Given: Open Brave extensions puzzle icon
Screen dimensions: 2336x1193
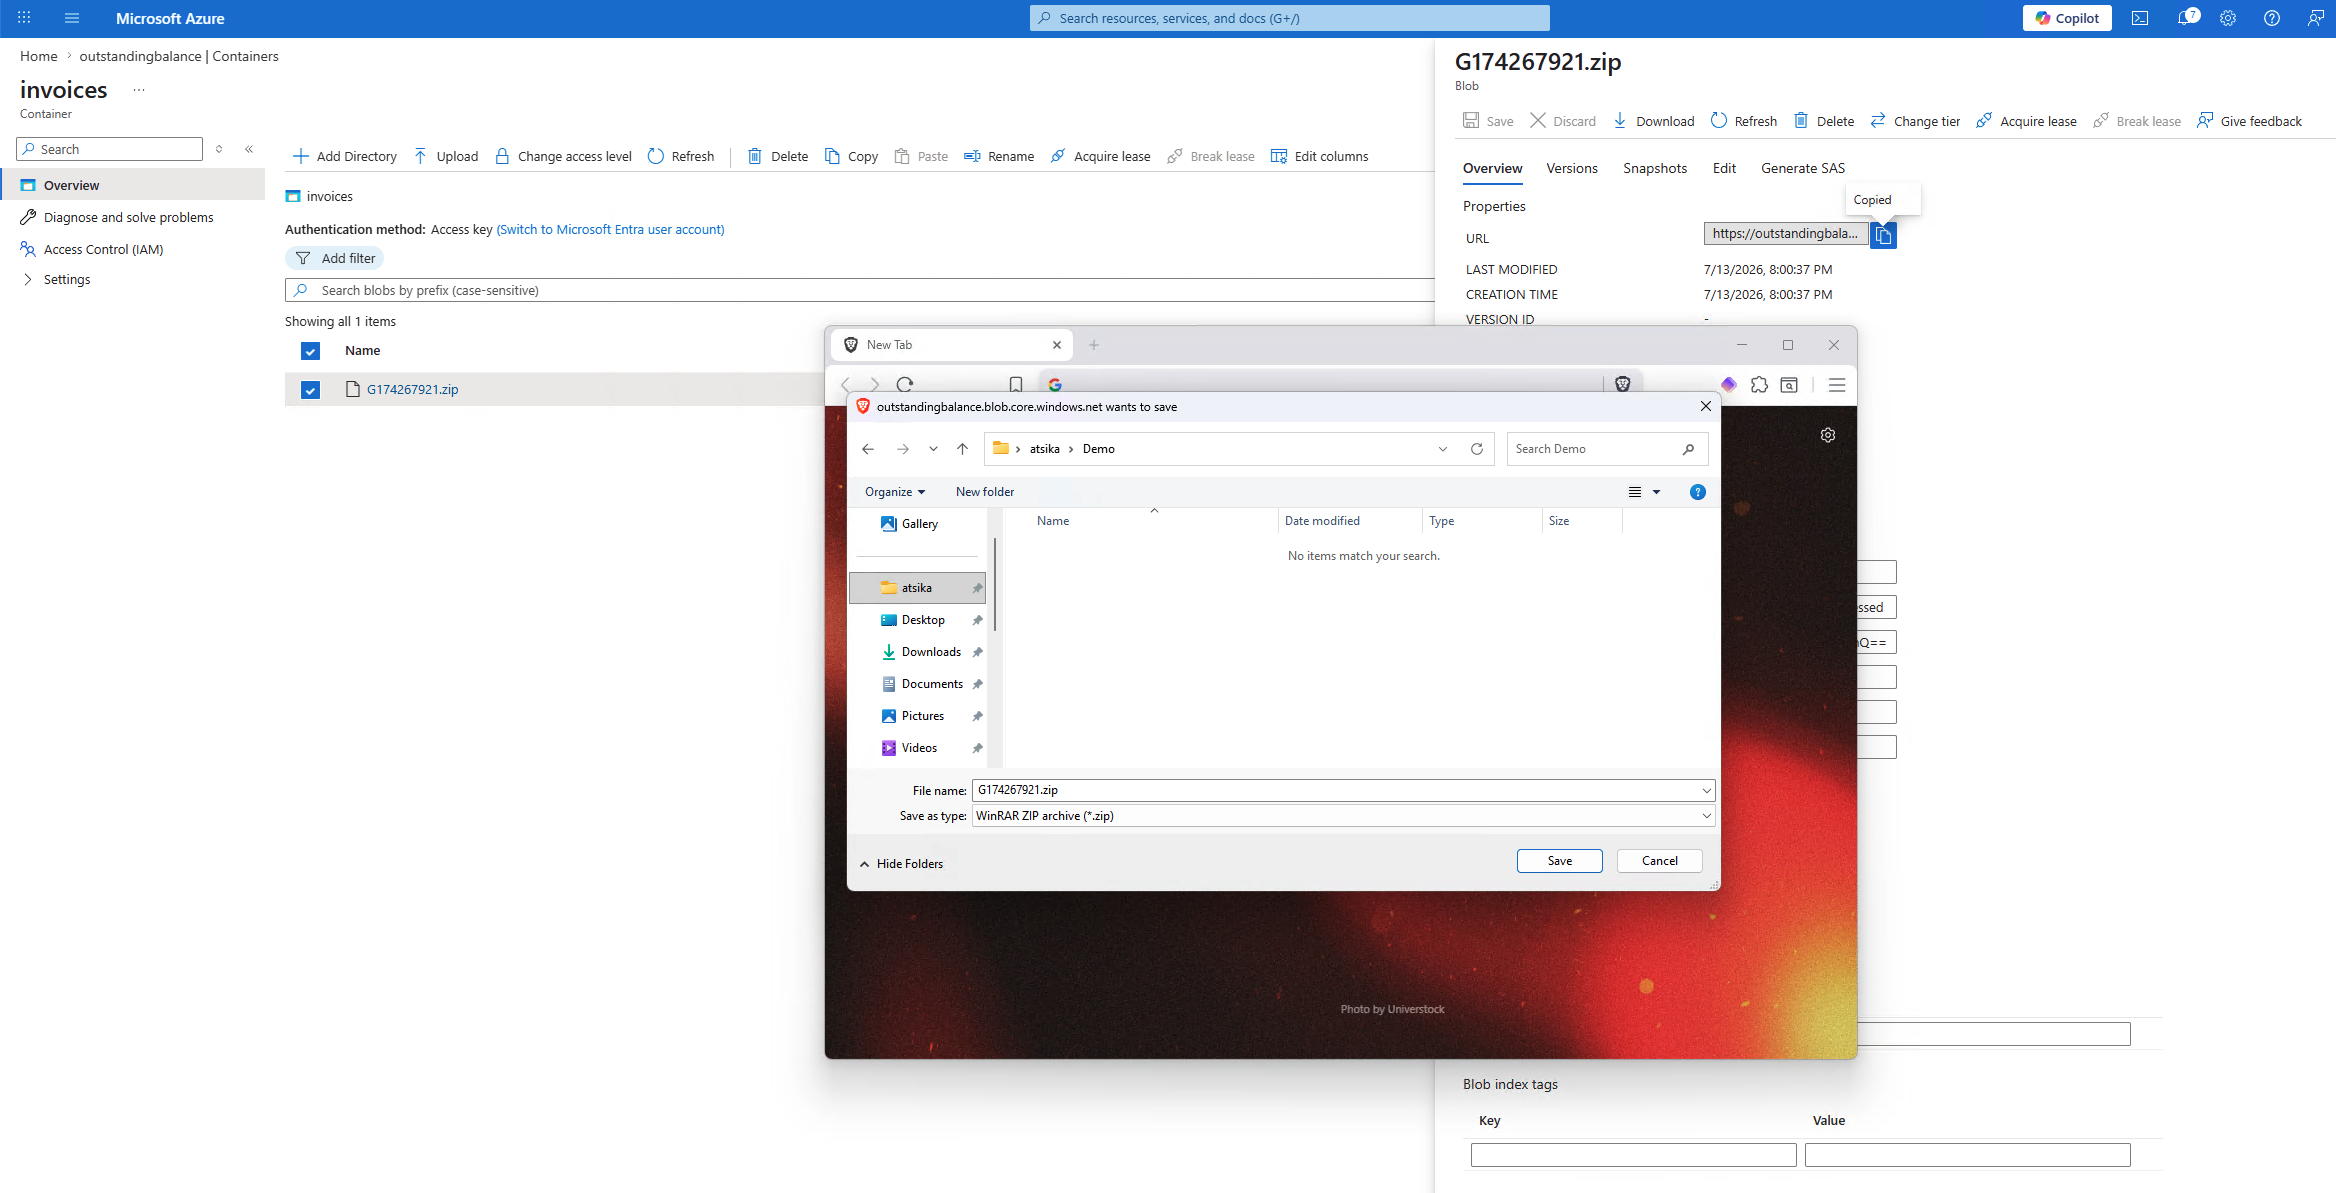Looking at the screenshot, I should (x=1759, y=385).
